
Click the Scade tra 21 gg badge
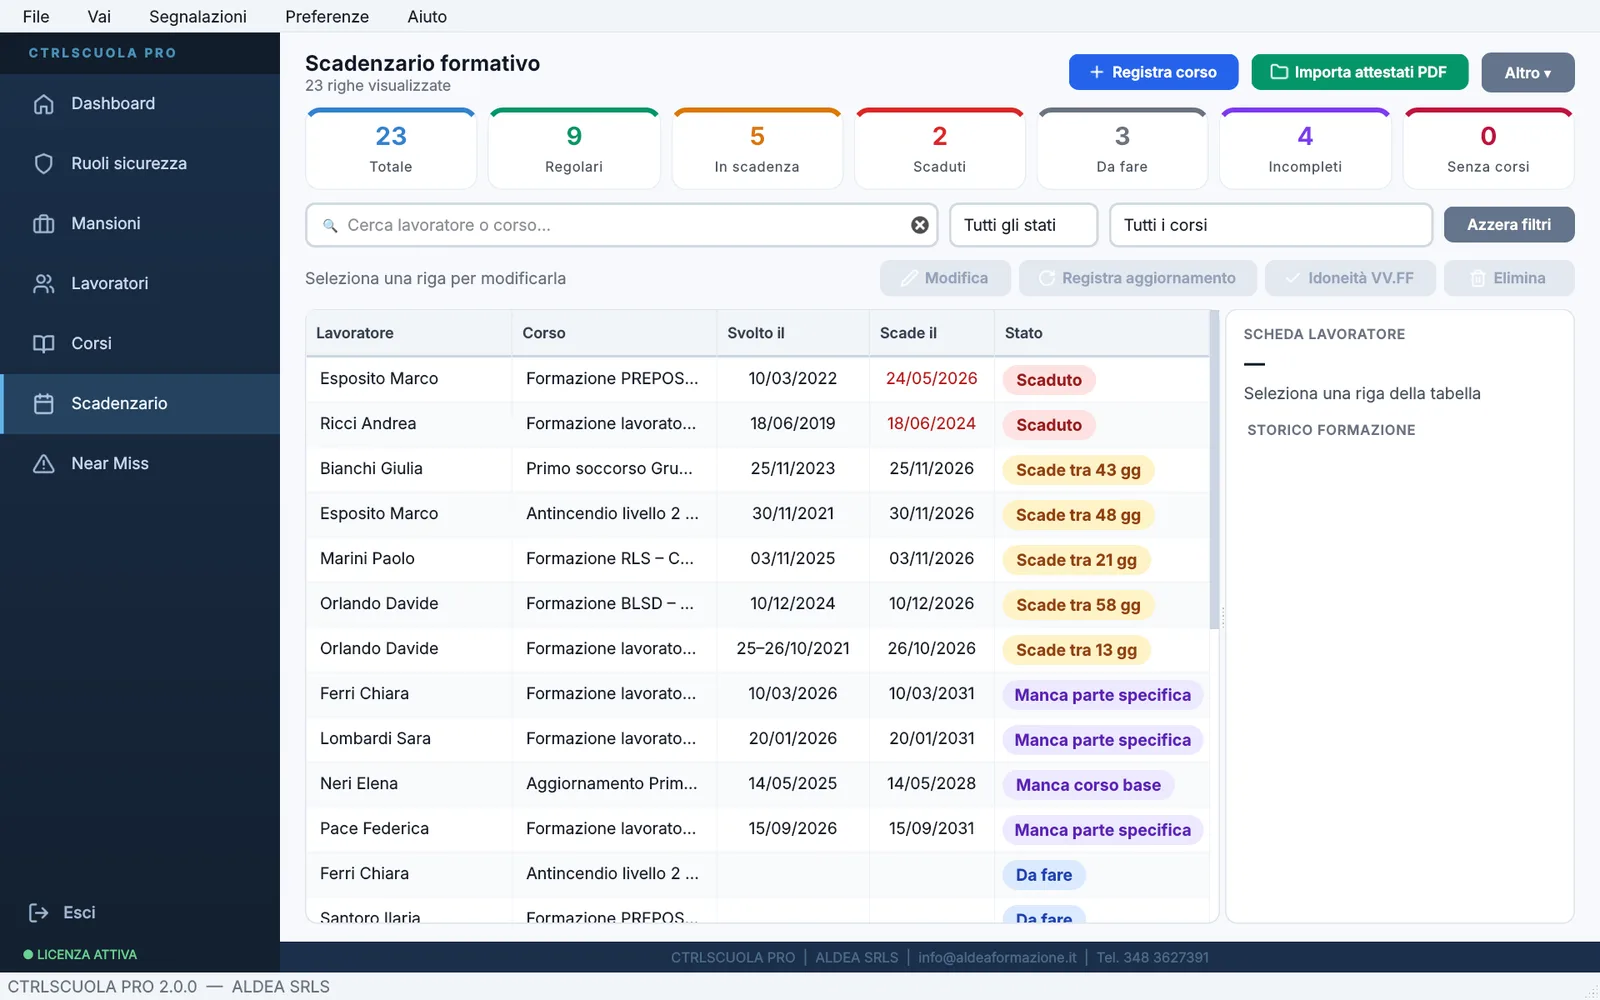[1076, 560]
